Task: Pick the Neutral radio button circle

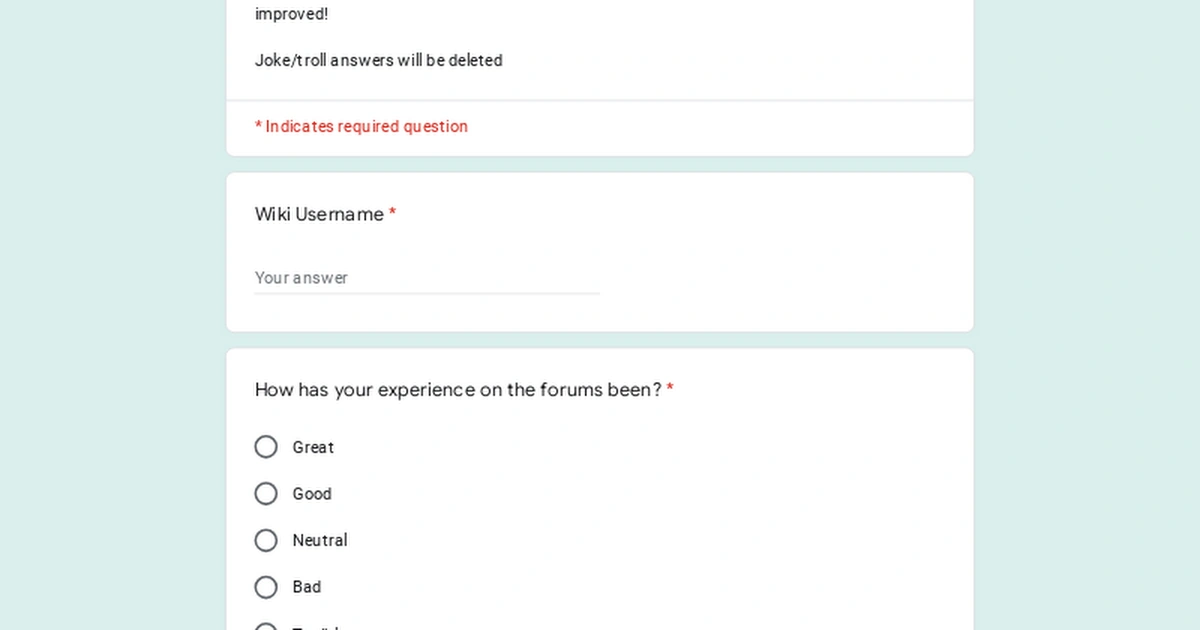Action: click(x=266, y=541)
